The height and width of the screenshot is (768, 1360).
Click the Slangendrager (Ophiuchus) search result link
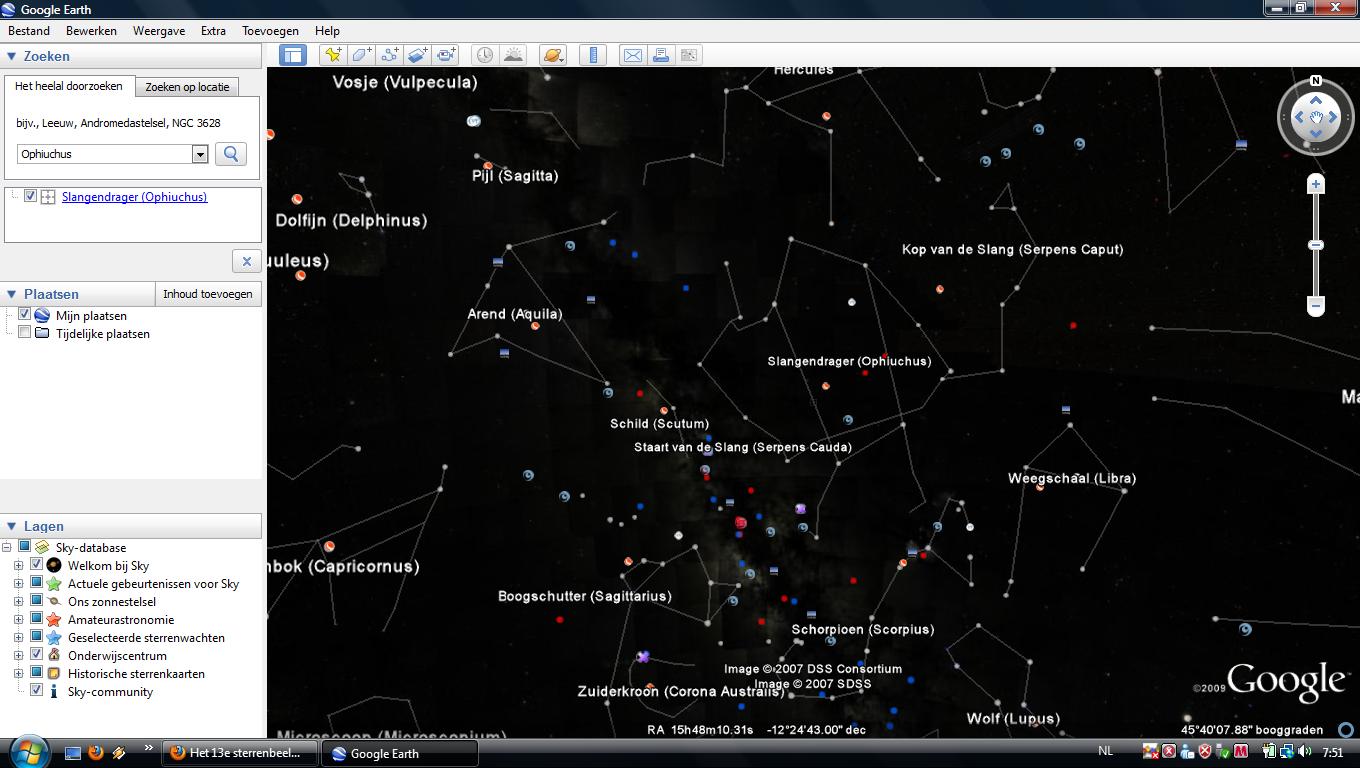tap(134, 197)
